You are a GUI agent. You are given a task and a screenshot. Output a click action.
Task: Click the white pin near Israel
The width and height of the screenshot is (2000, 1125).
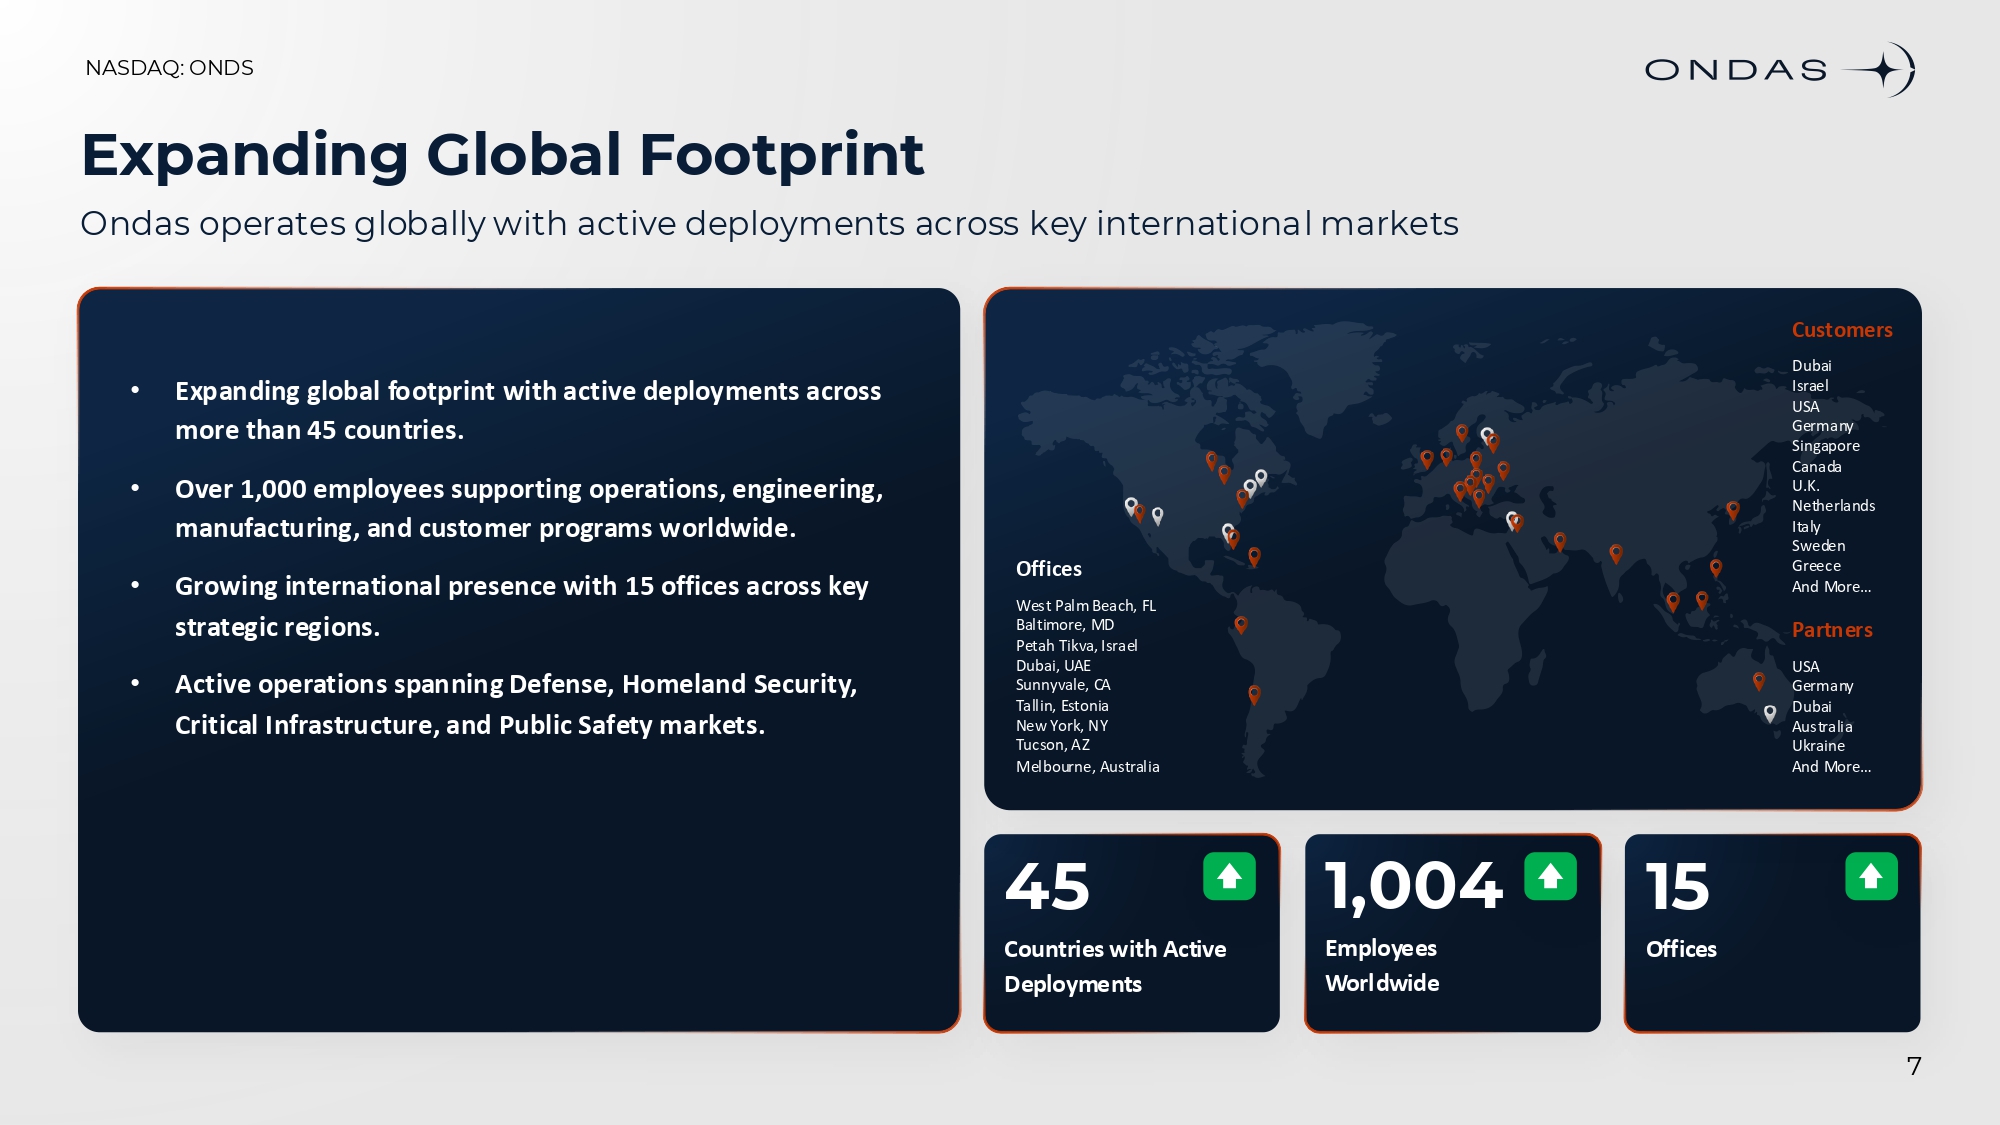coord(1511,519)
